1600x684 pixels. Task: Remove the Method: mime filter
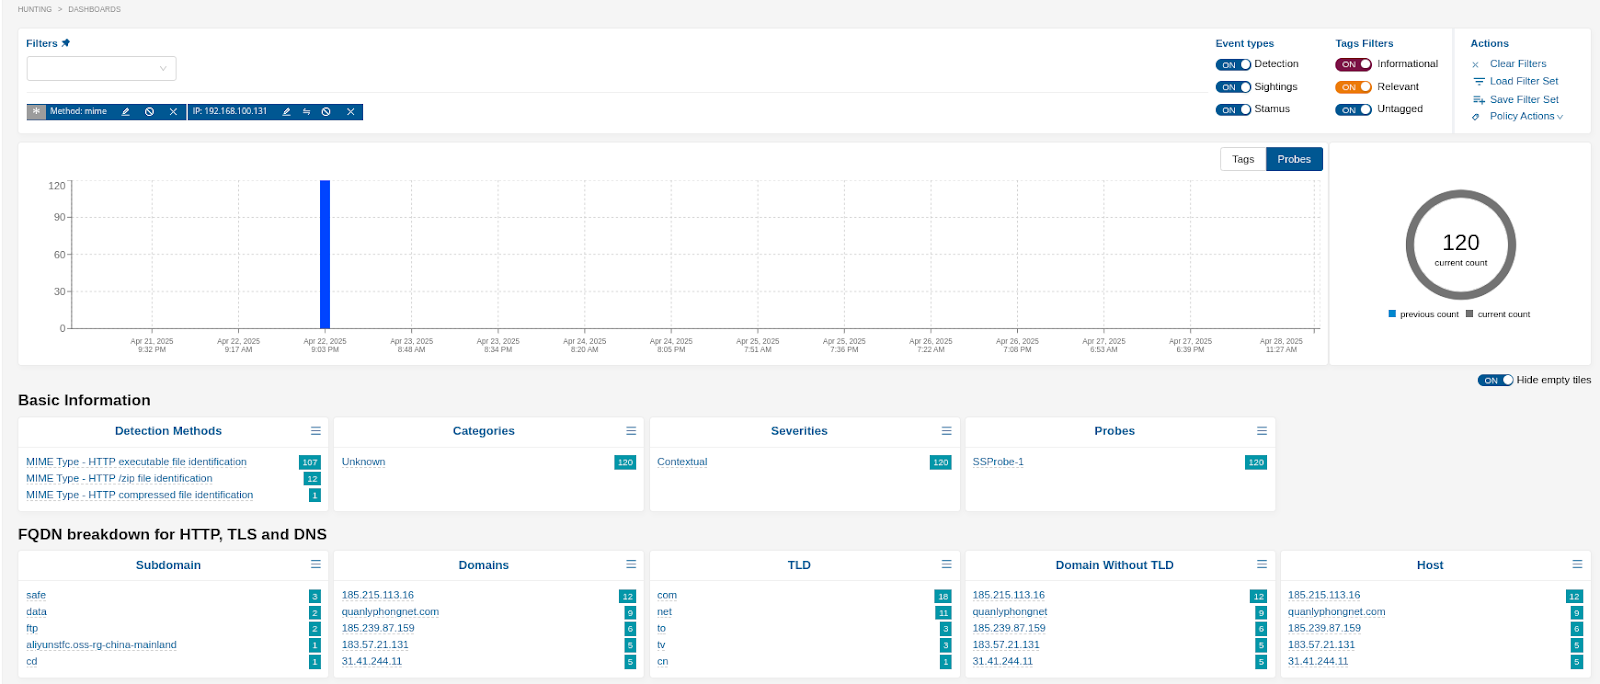coord(173,112)
